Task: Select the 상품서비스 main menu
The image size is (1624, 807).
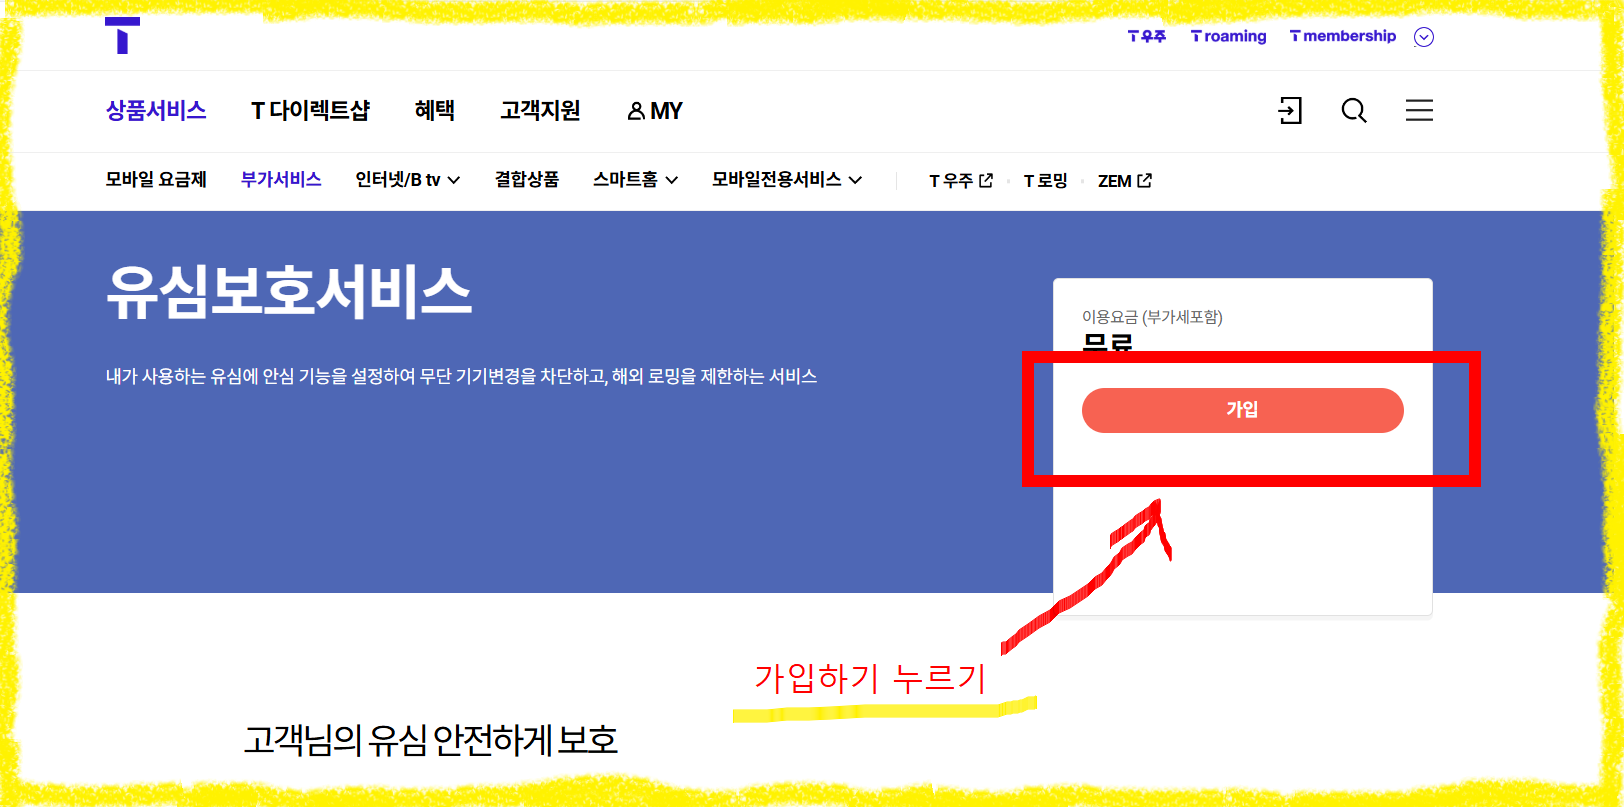Action: coord(156,110)
